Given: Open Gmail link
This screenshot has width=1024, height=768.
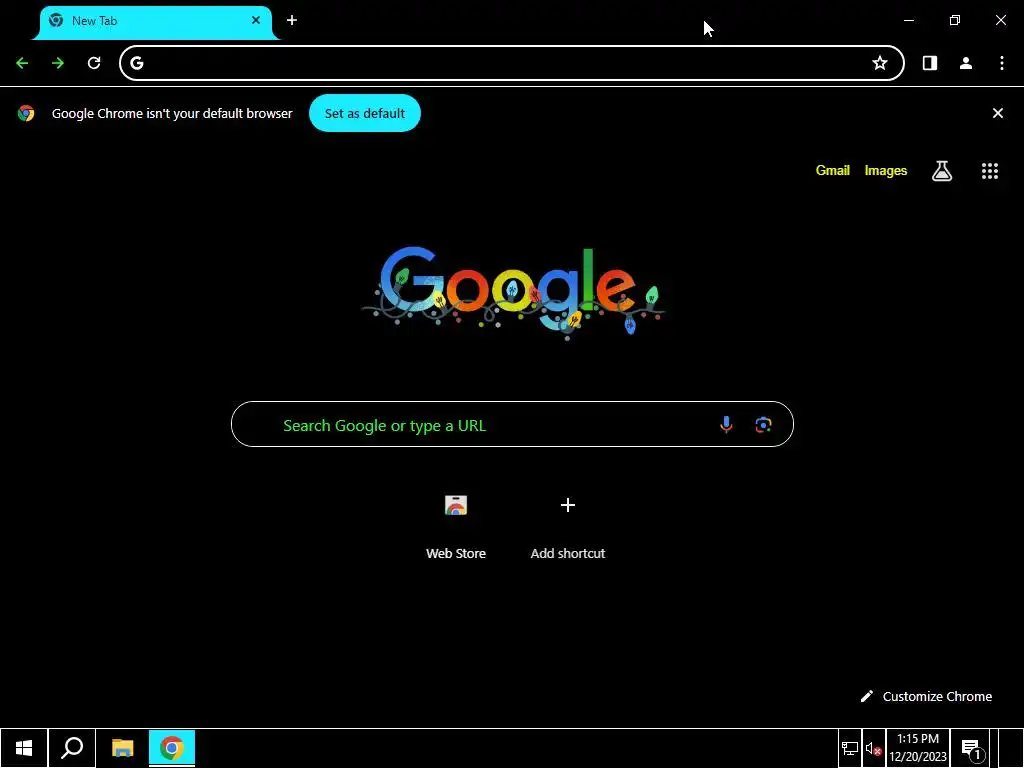Looking at the screenshot, I should click(x=833, y=170).
